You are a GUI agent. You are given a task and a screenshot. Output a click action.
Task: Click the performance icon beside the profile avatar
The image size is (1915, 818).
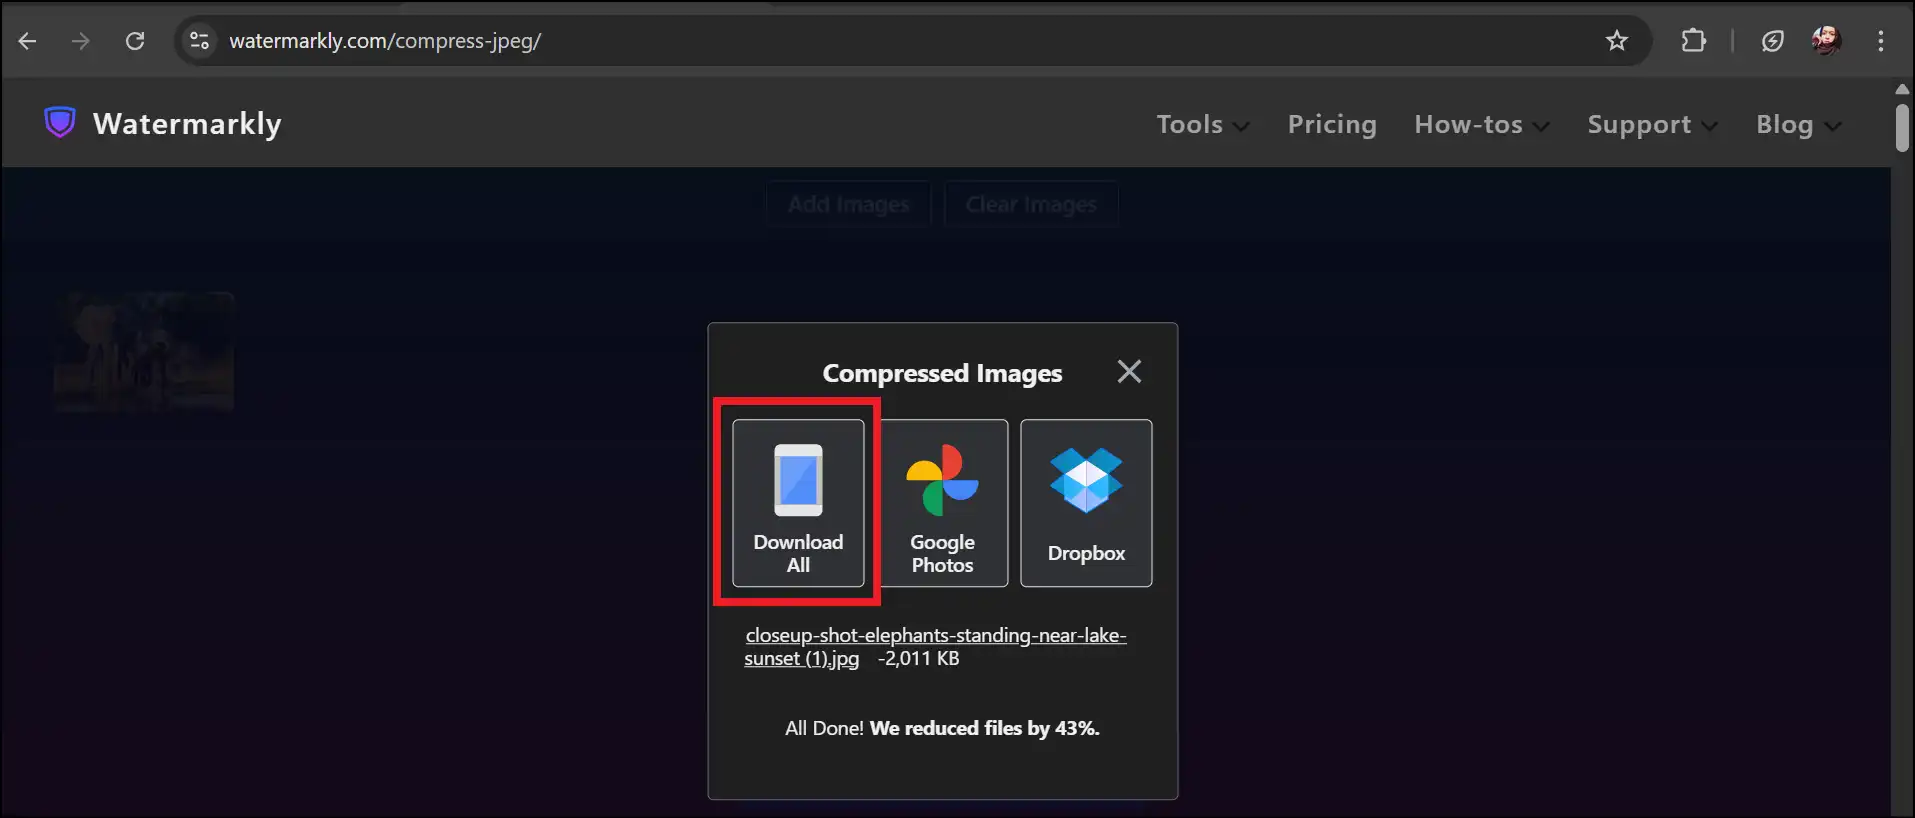(1773, 41)
